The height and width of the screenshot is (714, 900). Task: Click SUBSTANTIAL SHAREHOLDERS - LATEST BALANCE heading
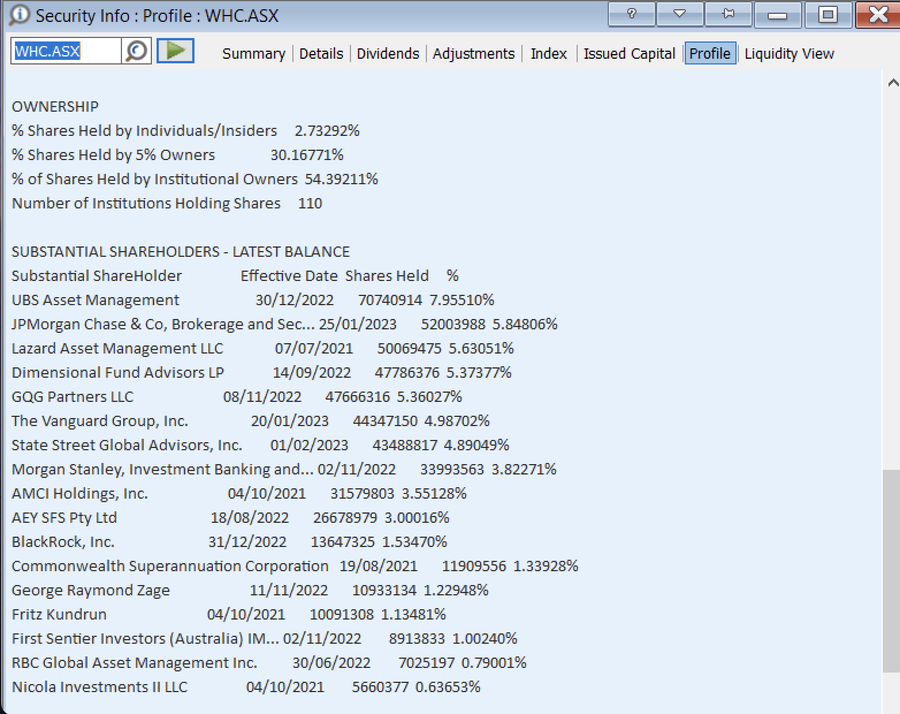(x=181, y=252)
